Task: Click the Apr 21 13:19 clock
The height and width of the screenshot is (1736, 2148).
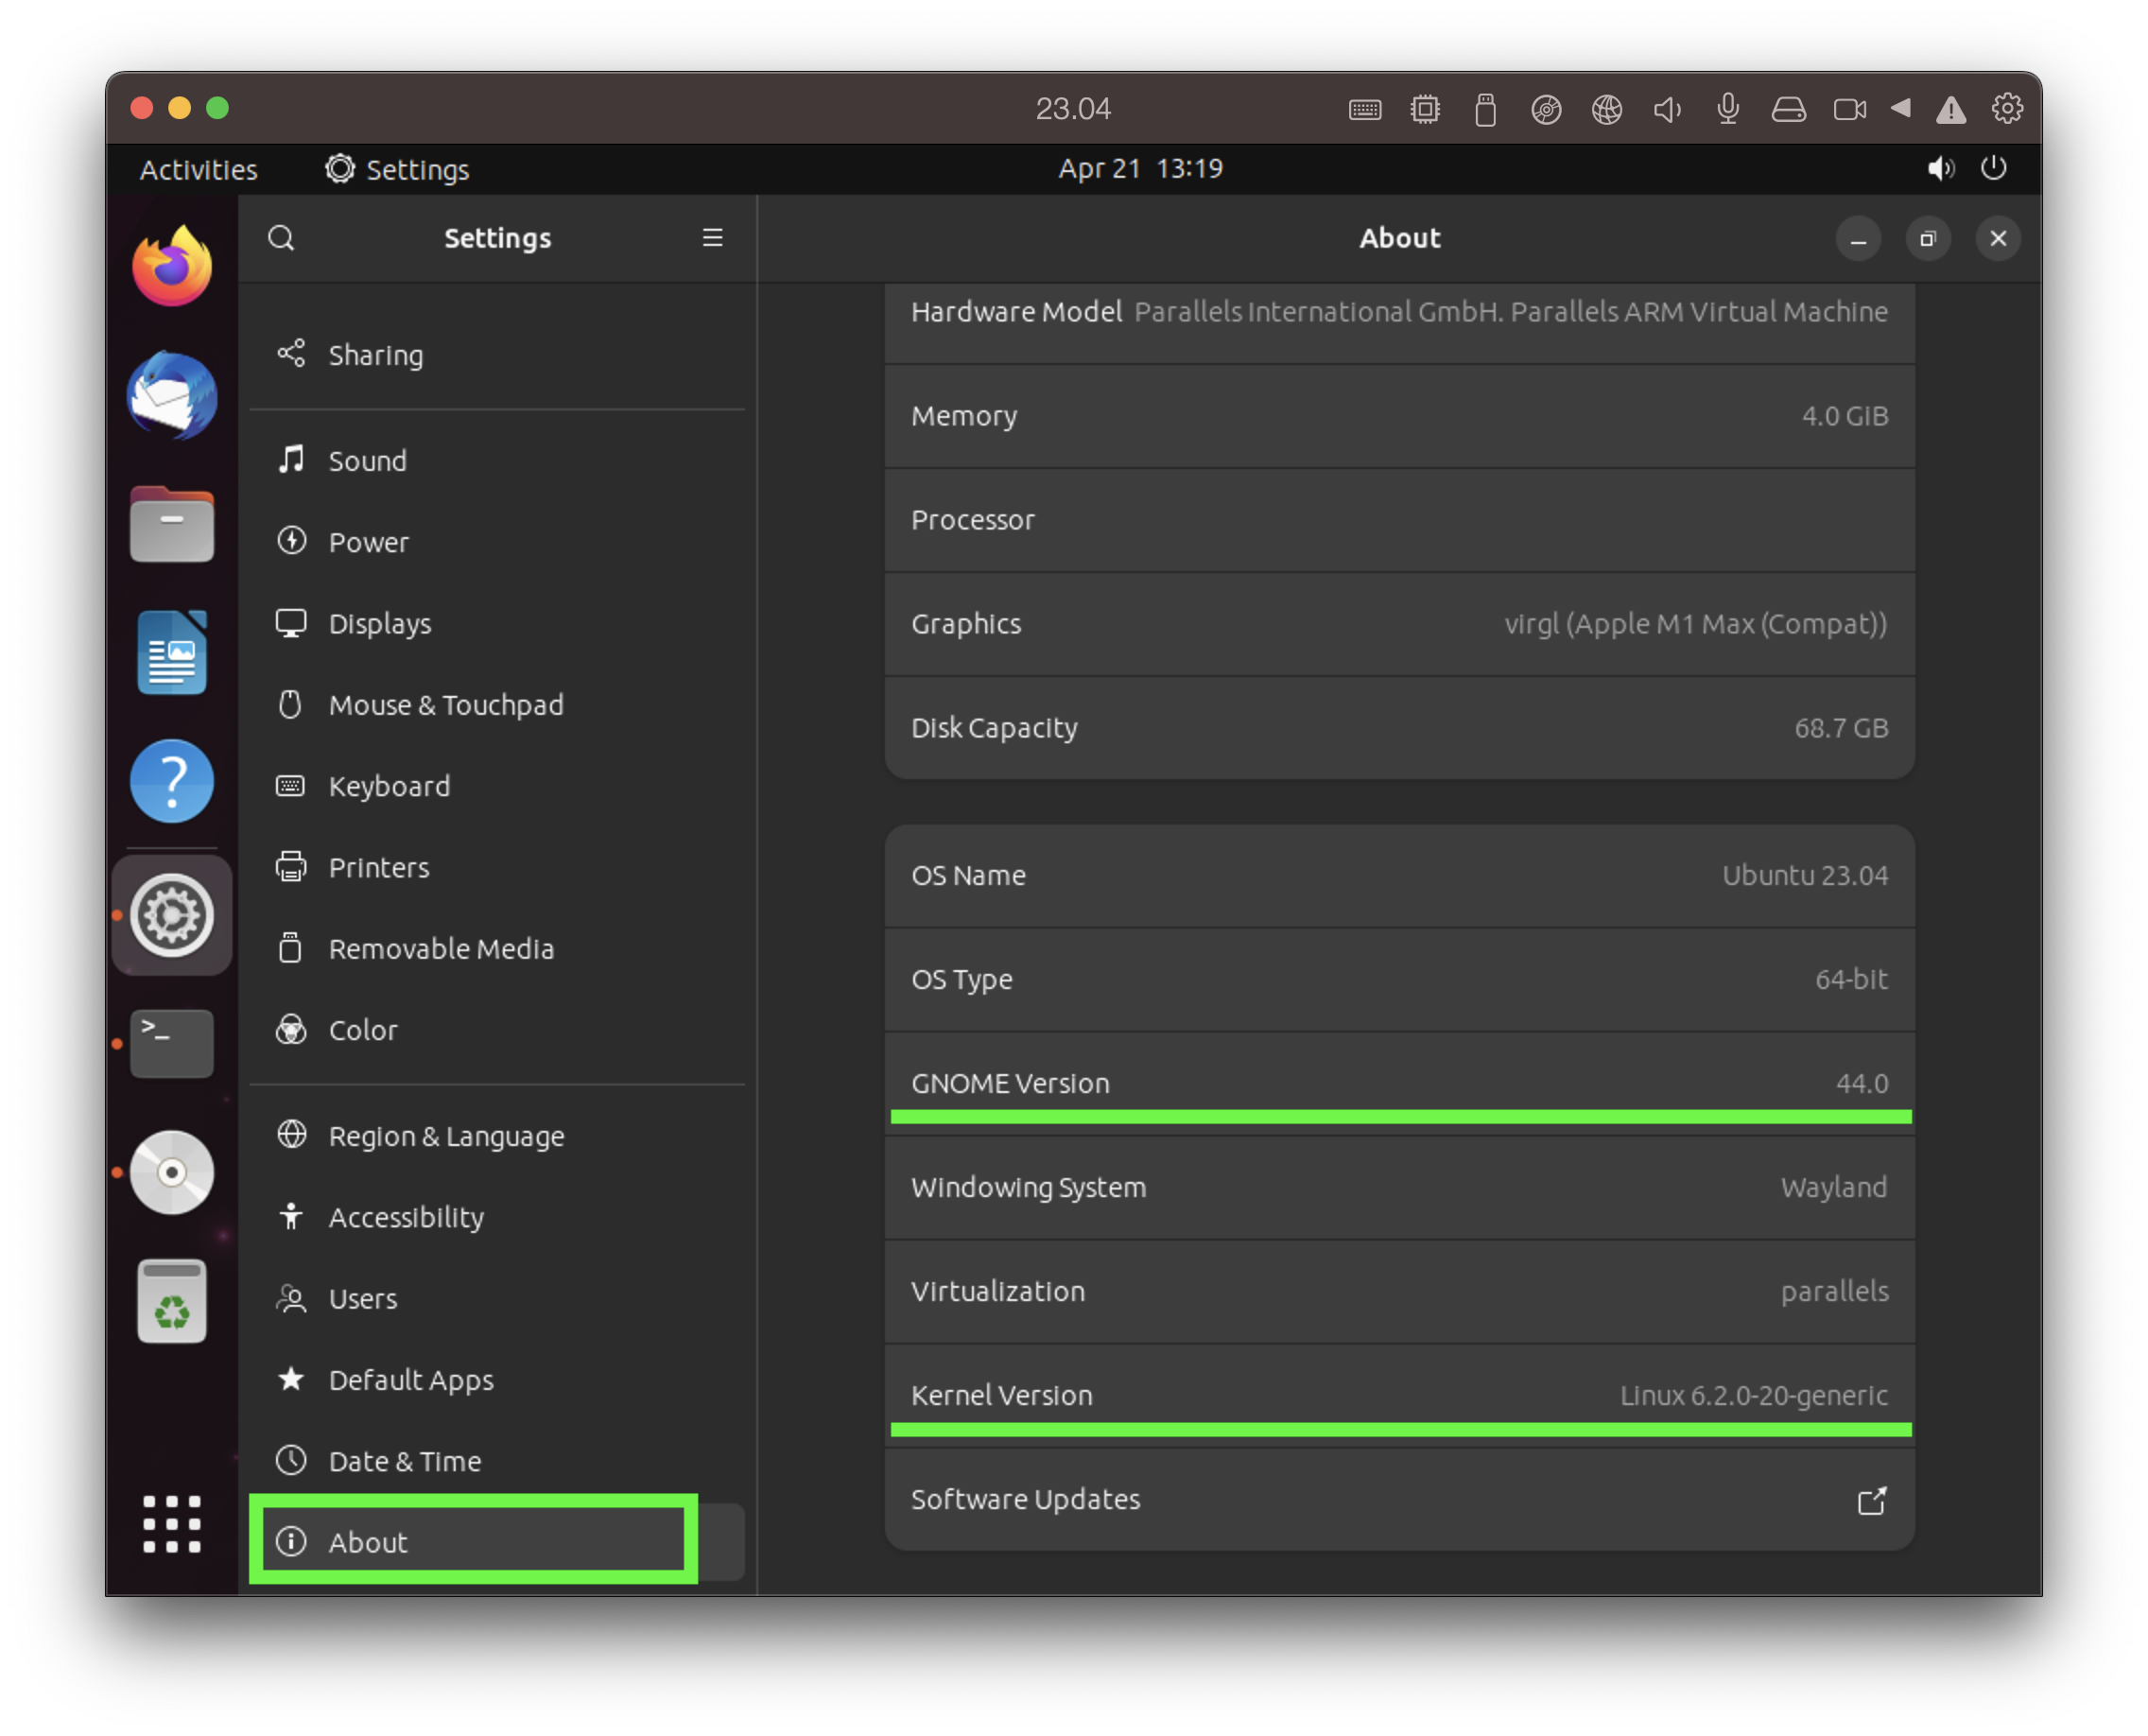Action: click(x=1140, y=168)
